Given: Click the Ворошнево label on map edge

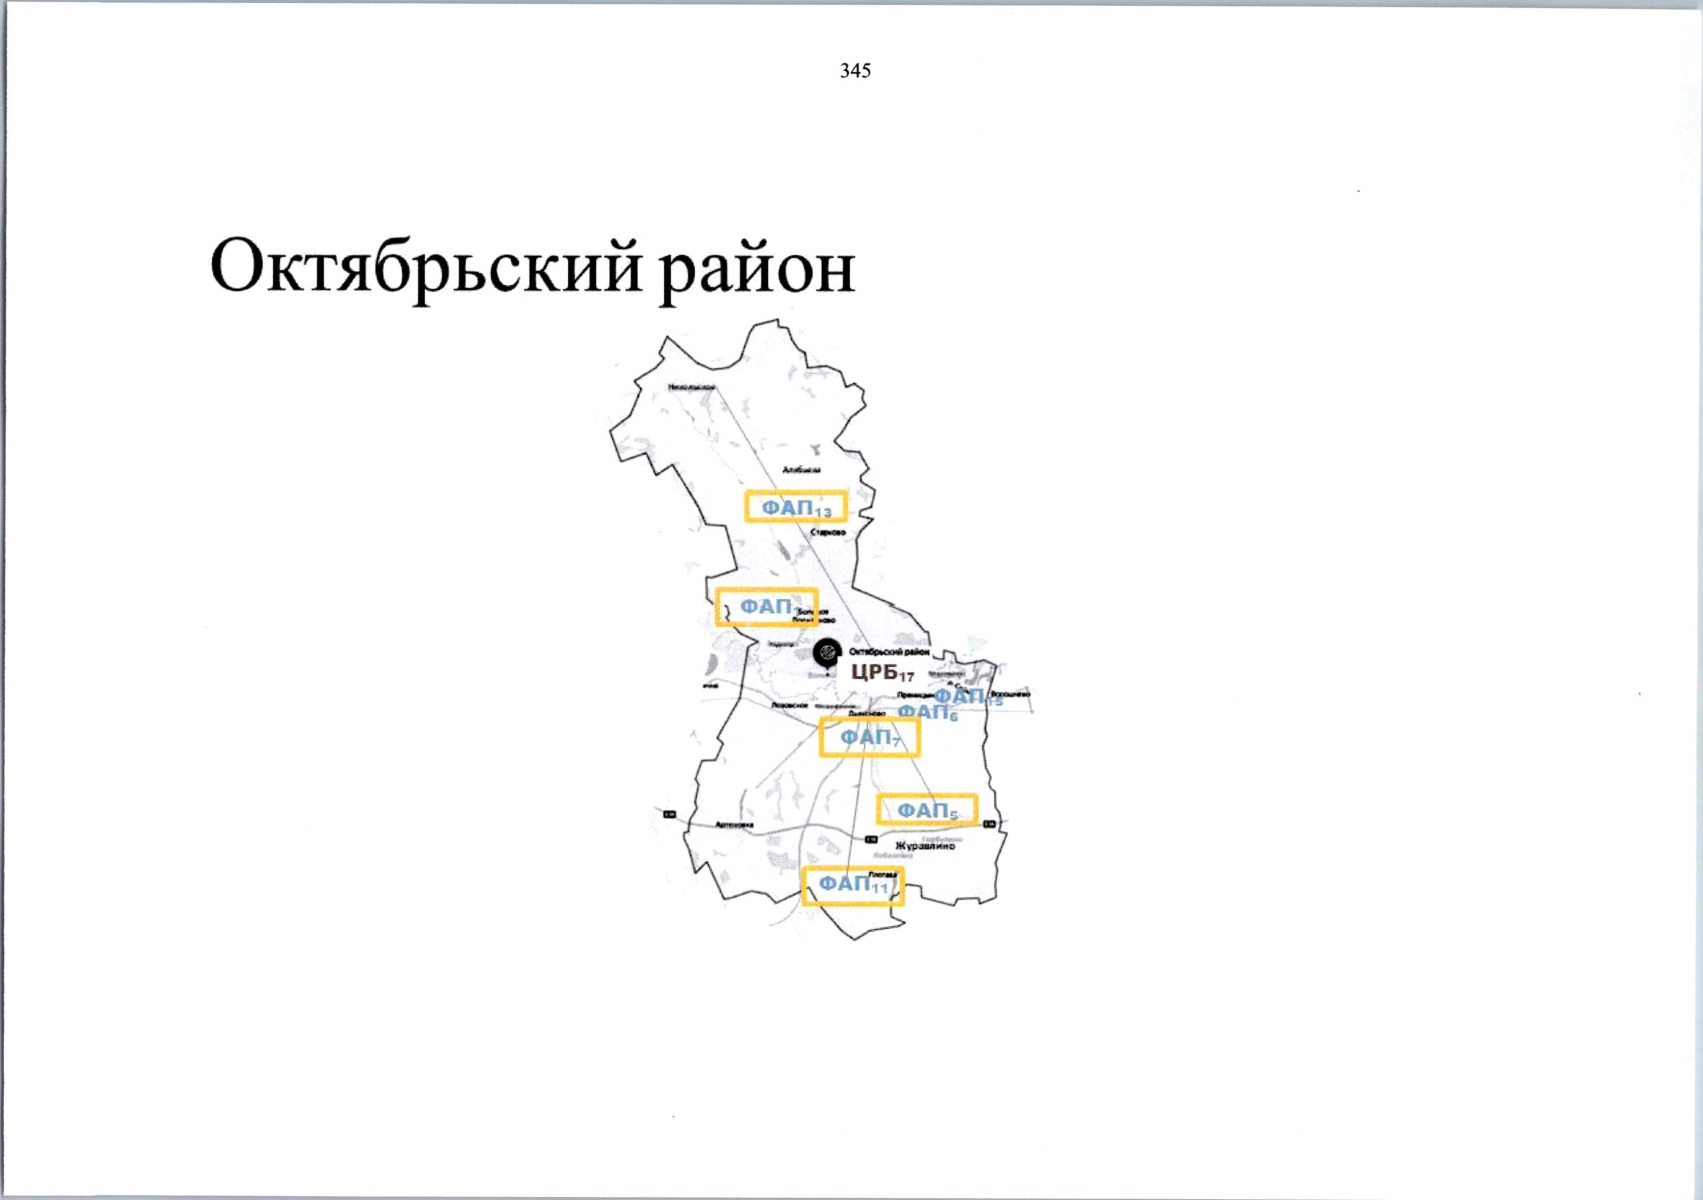Looking at the screenshot, I should pyautogui.click(x=1010, y=693).
